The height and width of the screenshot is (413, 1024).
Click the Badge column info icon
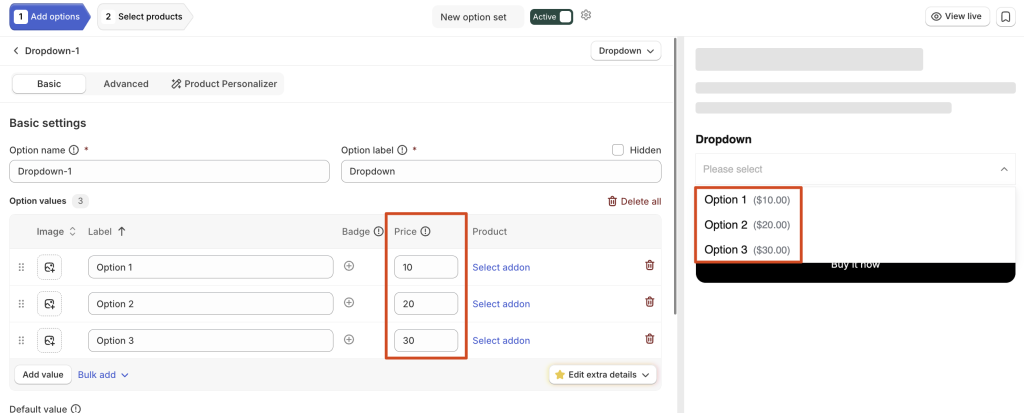[379, 231]
